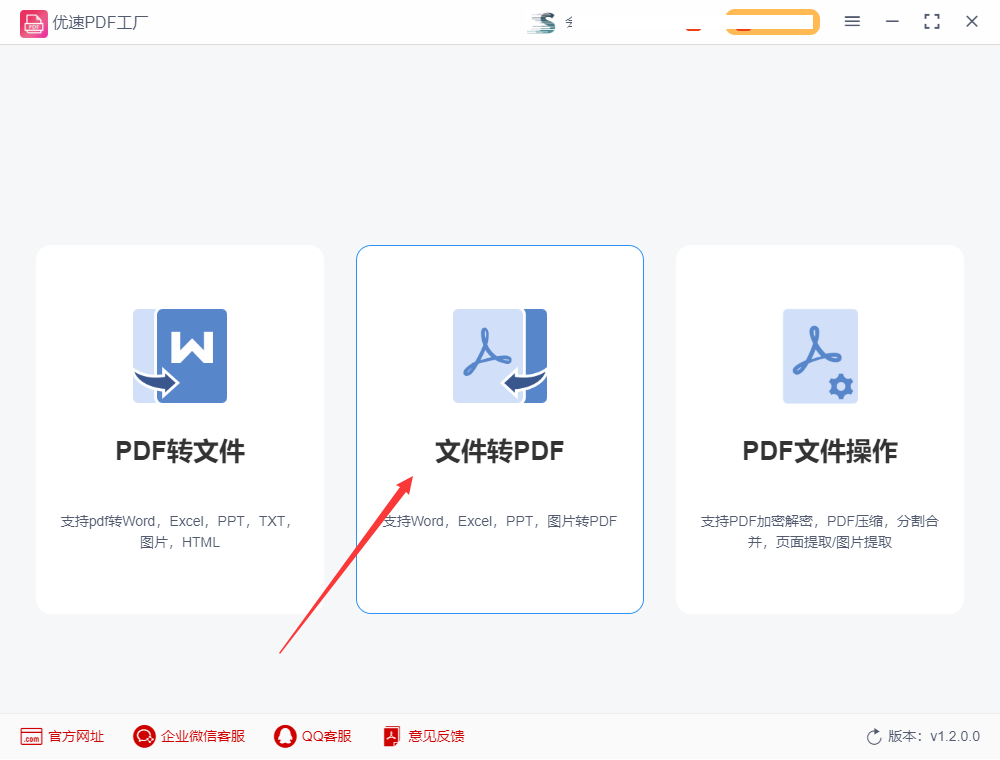1000x760 pixels.
Task: Open the PDF转文件 conversion card
Action: [180, 429]
